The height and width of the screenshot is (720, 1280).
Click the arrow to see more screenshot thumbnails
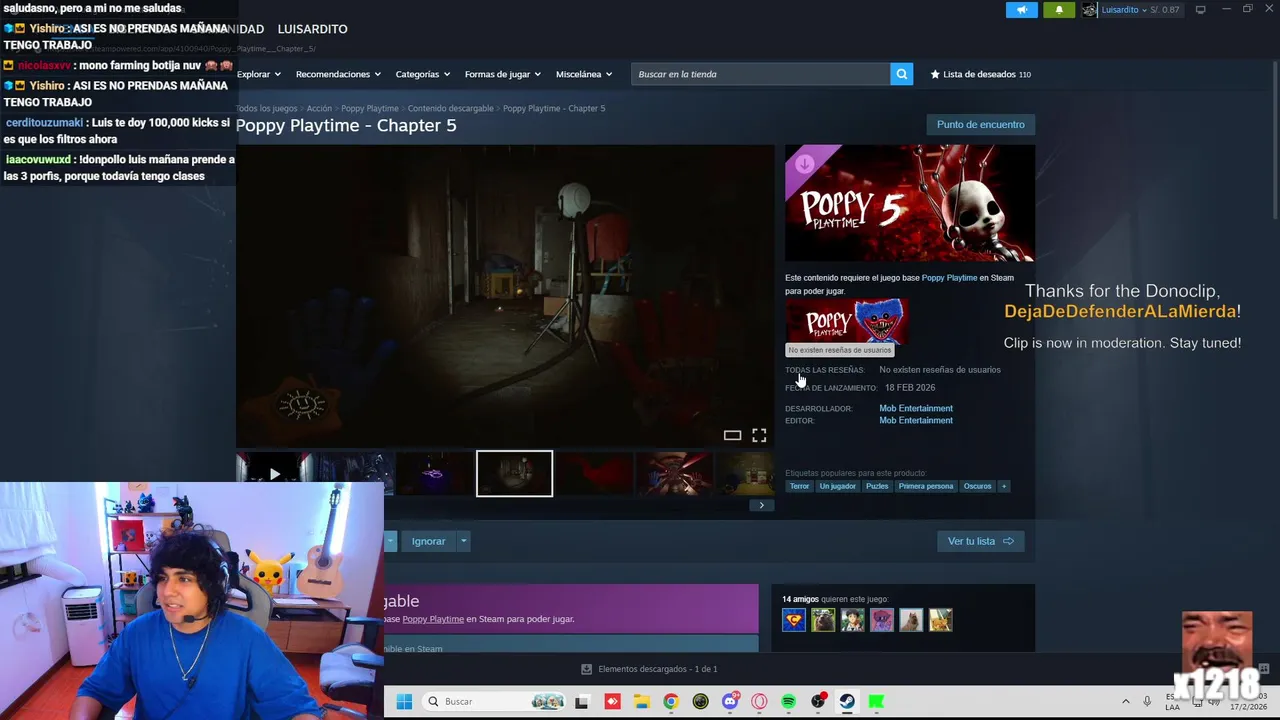click(x=761, y=505)
